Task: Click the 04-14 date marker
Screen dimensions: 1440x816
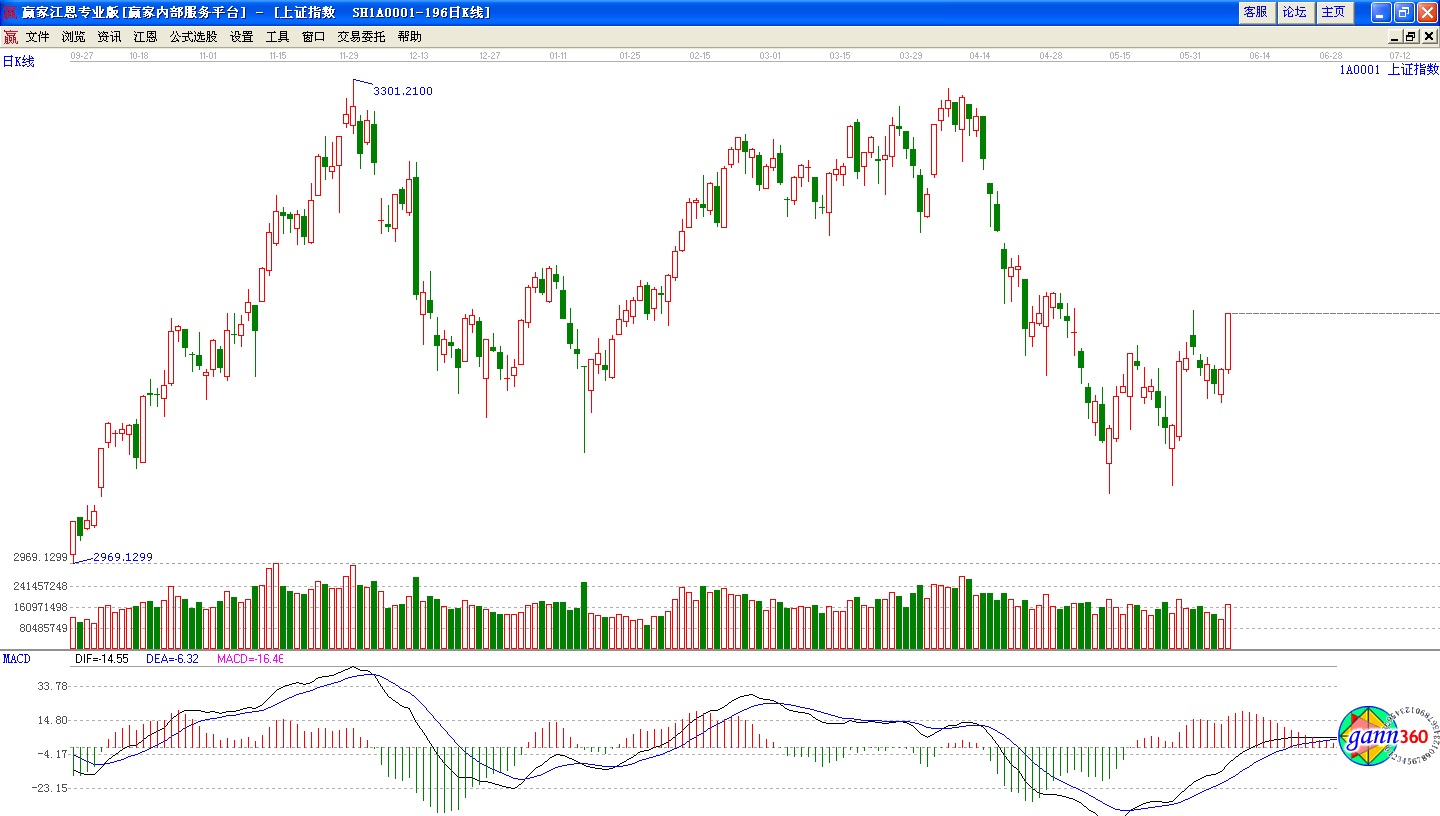Action: pyautogui.click(x=980, y=56)
